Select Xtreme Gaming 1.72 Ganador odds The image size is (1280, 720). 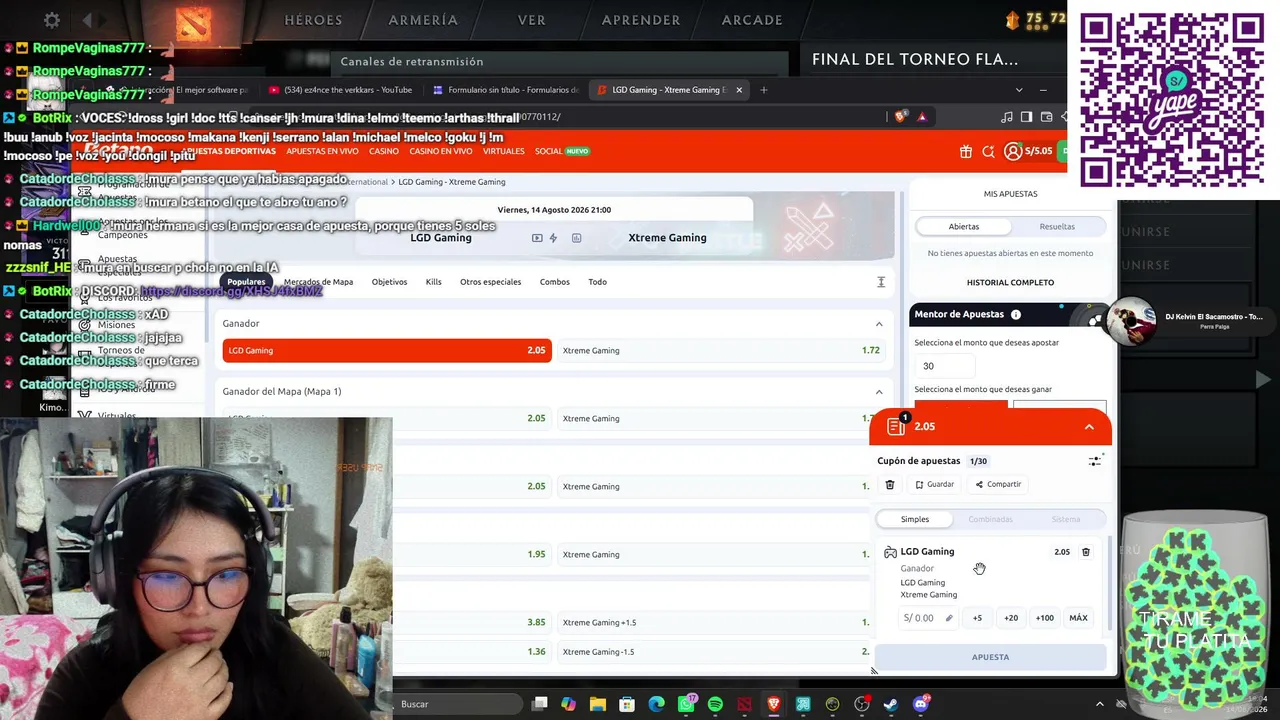(721, 351)
